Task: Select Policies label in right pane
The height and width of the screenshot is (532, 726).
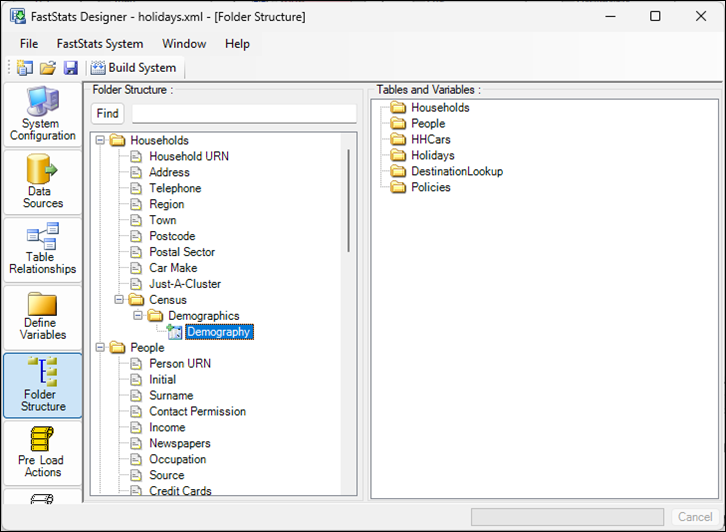Action: tap(431, 187)
